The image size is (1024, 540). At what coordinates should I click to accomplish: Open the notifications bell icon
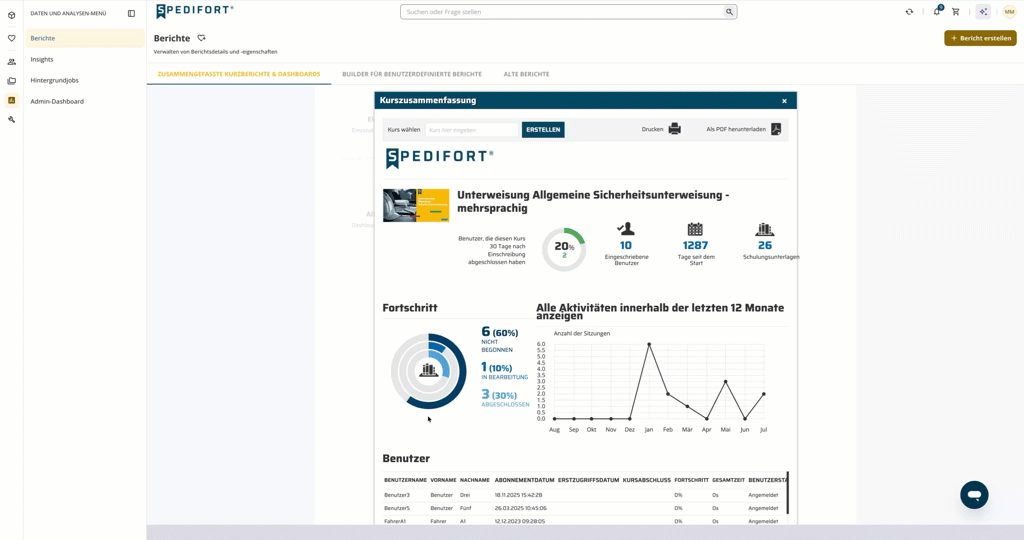pyautogui.click(x=937, y=11)
